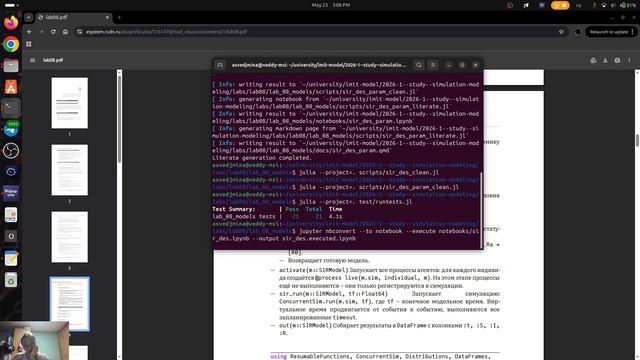Add a new Chrome tab
Screen dimensions: 640x360
[x=119, y=18]
